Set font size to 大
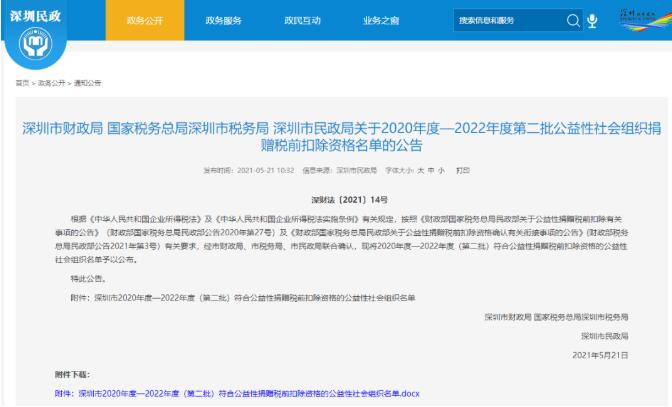This screenshot has height=407, width=672. tap(421, 171)
